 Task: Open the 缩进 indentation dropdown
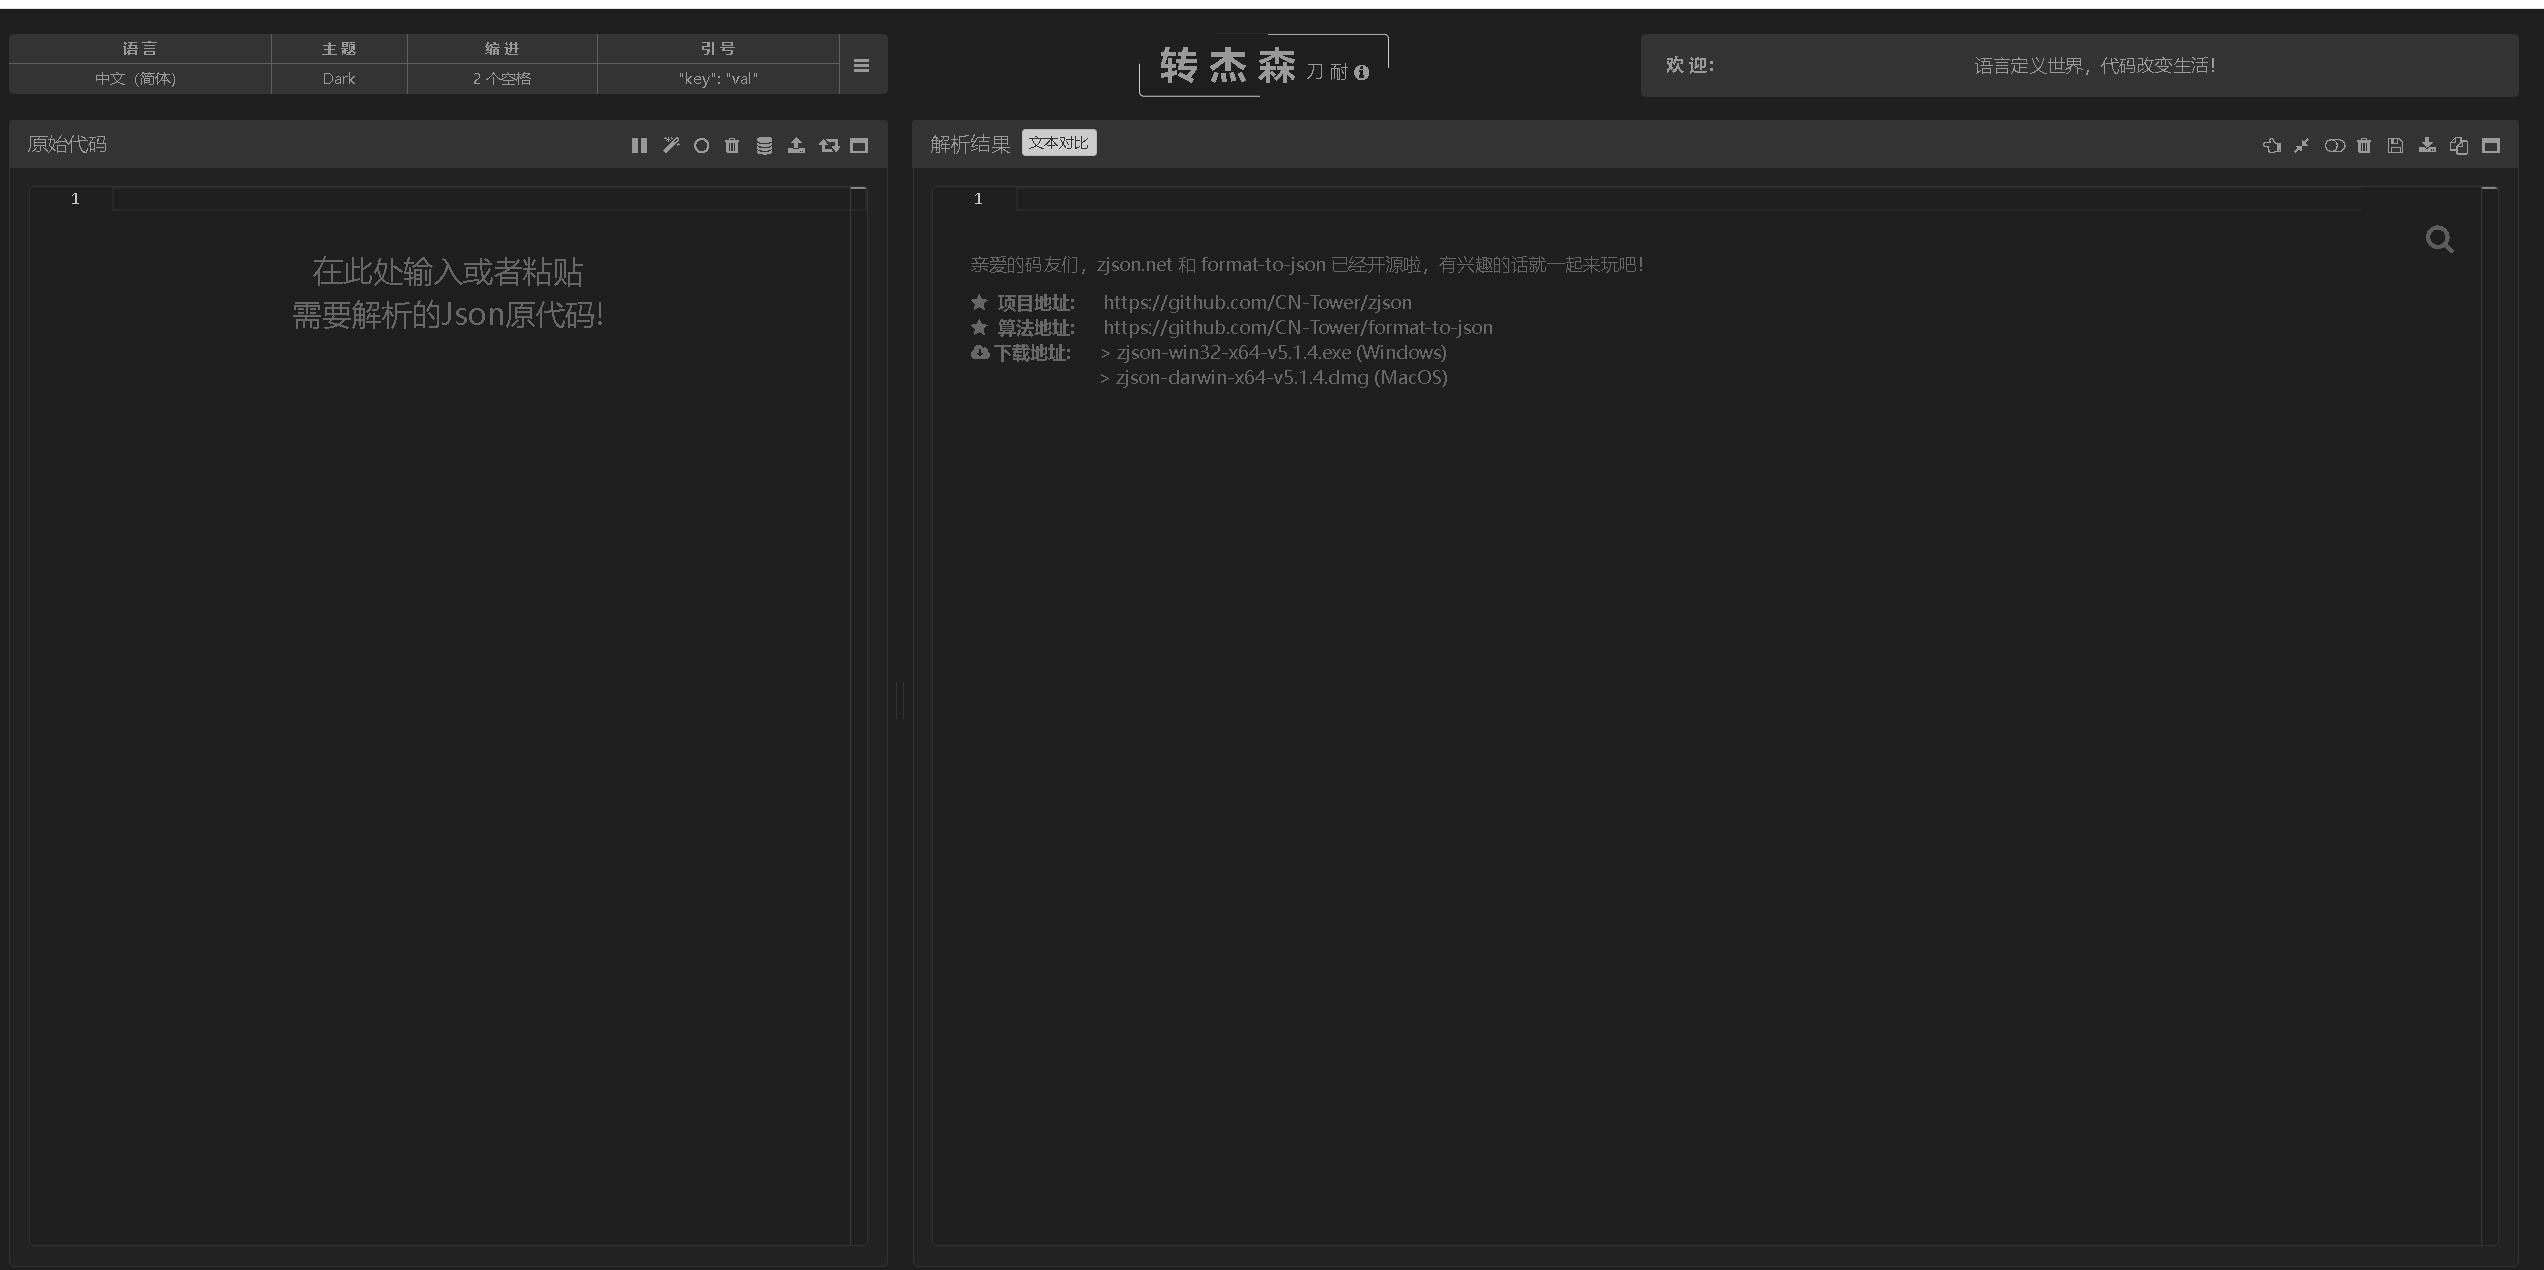pyautogui.click(x=502, y=78)
